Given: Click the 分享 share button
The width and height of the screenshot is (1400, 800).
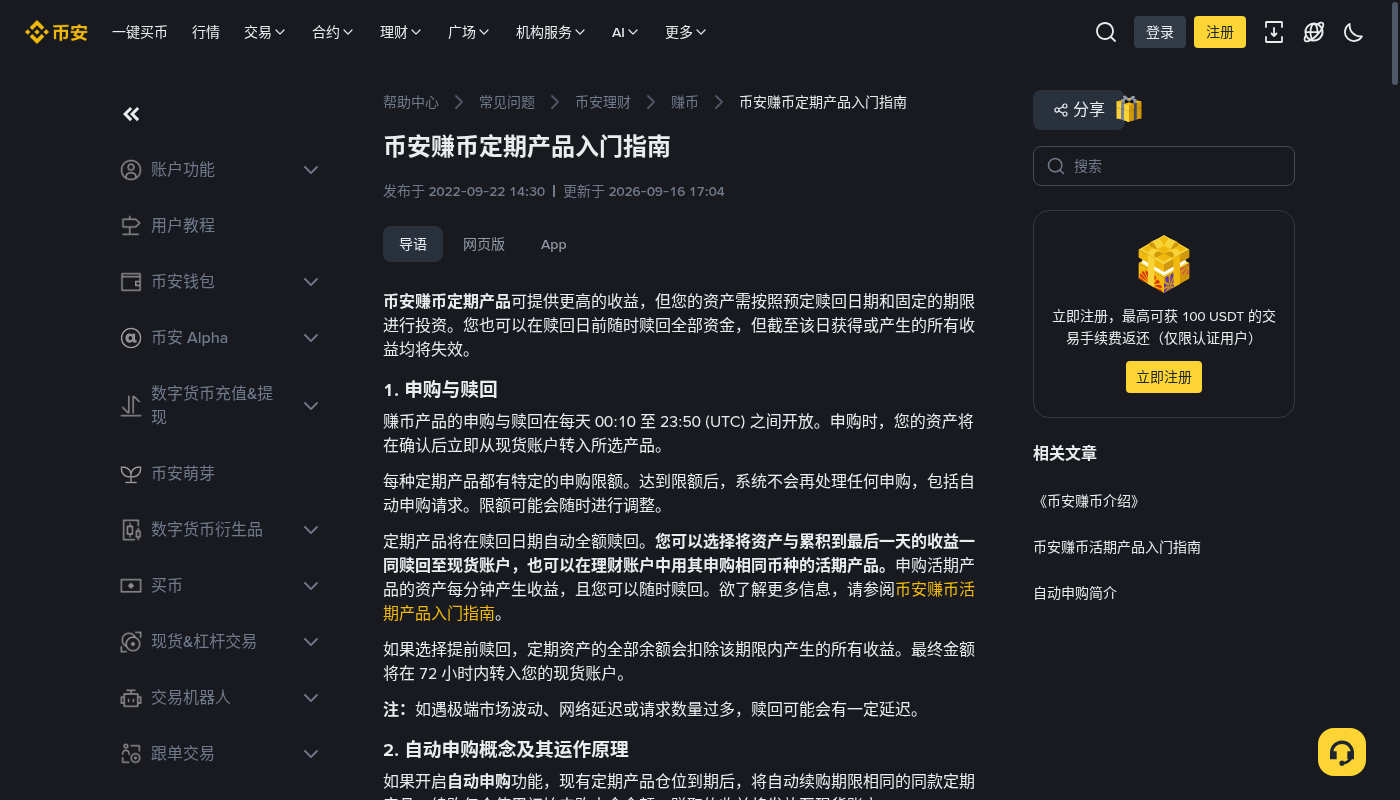Looking at the screenshot, I should click(1079, 110).
